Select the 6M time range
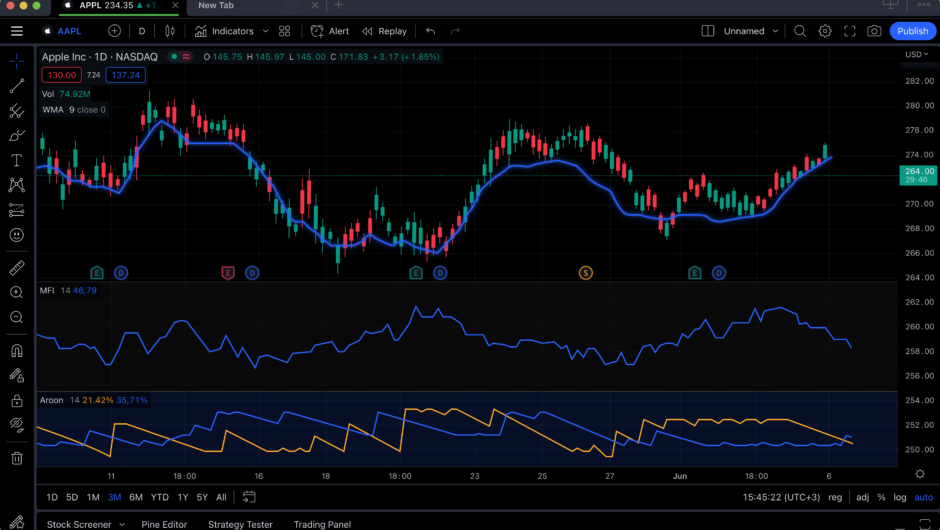Screen dimensions: 940x530 coord(136,497)
